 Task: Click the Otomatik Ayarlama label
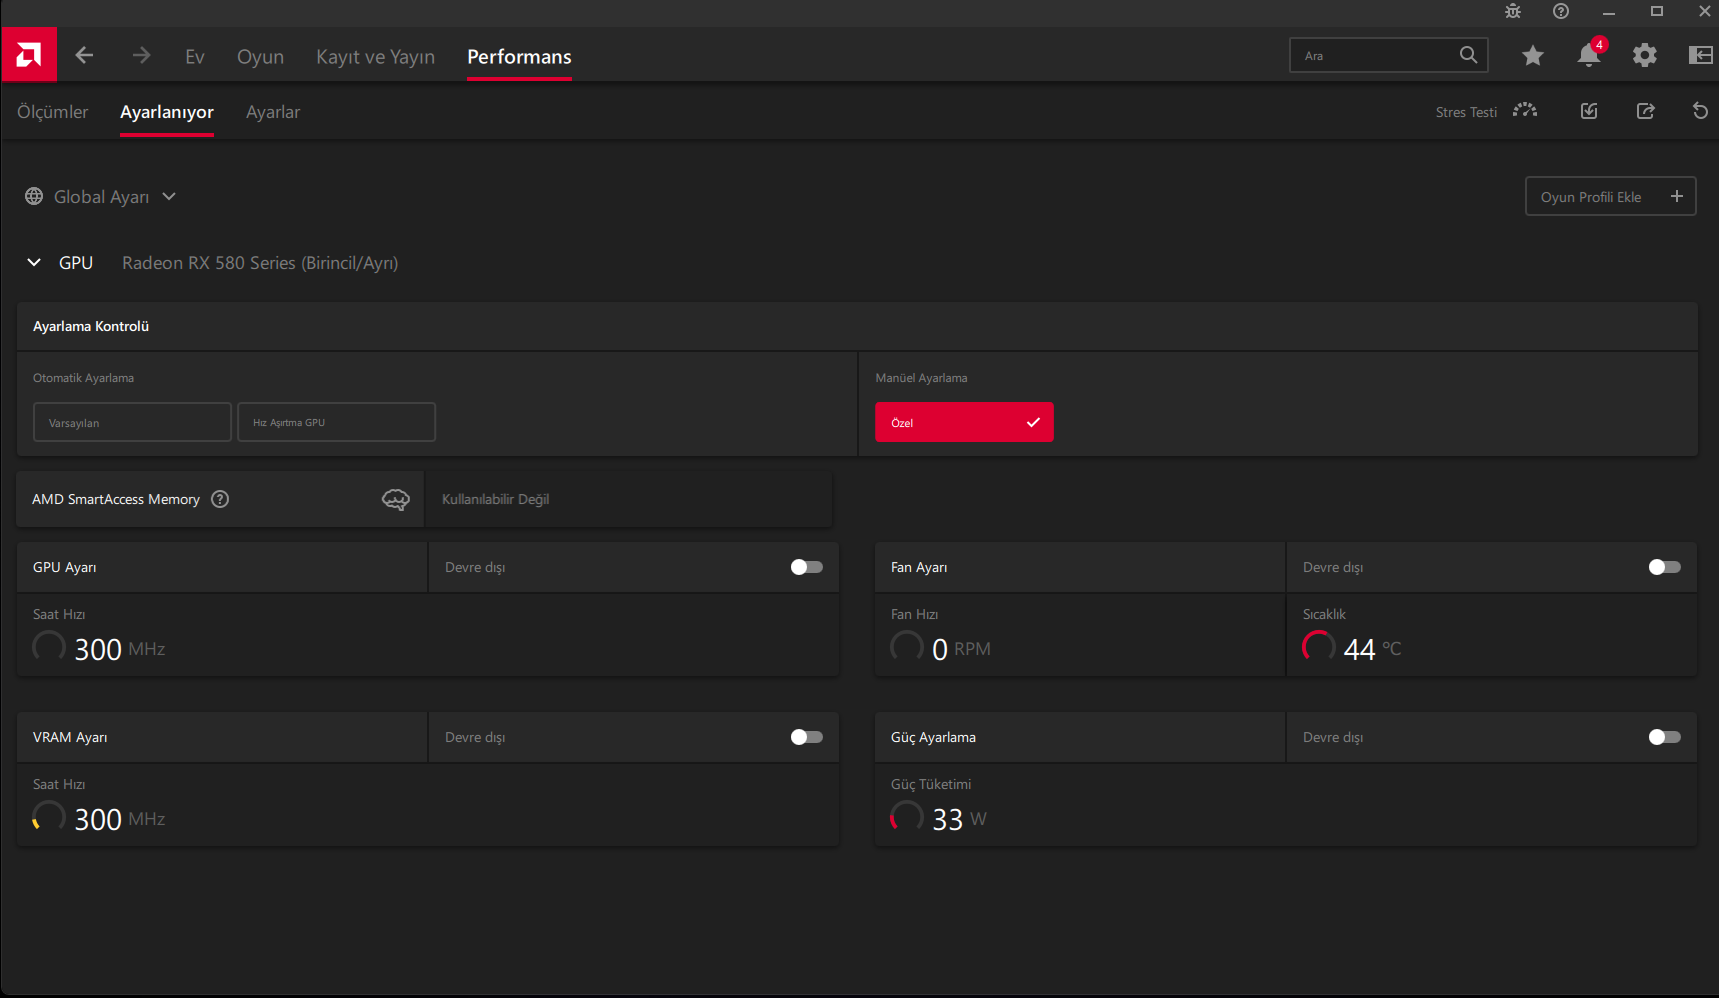click(x=83, y=378)
